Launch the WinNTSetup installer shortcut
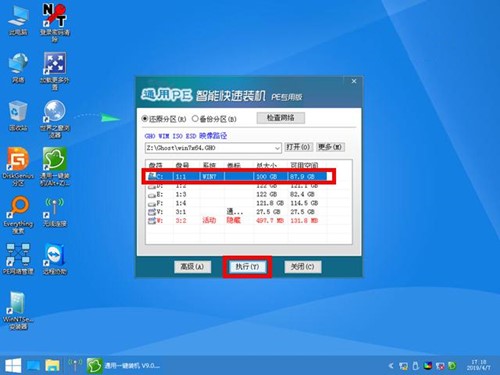 point(18,310)
